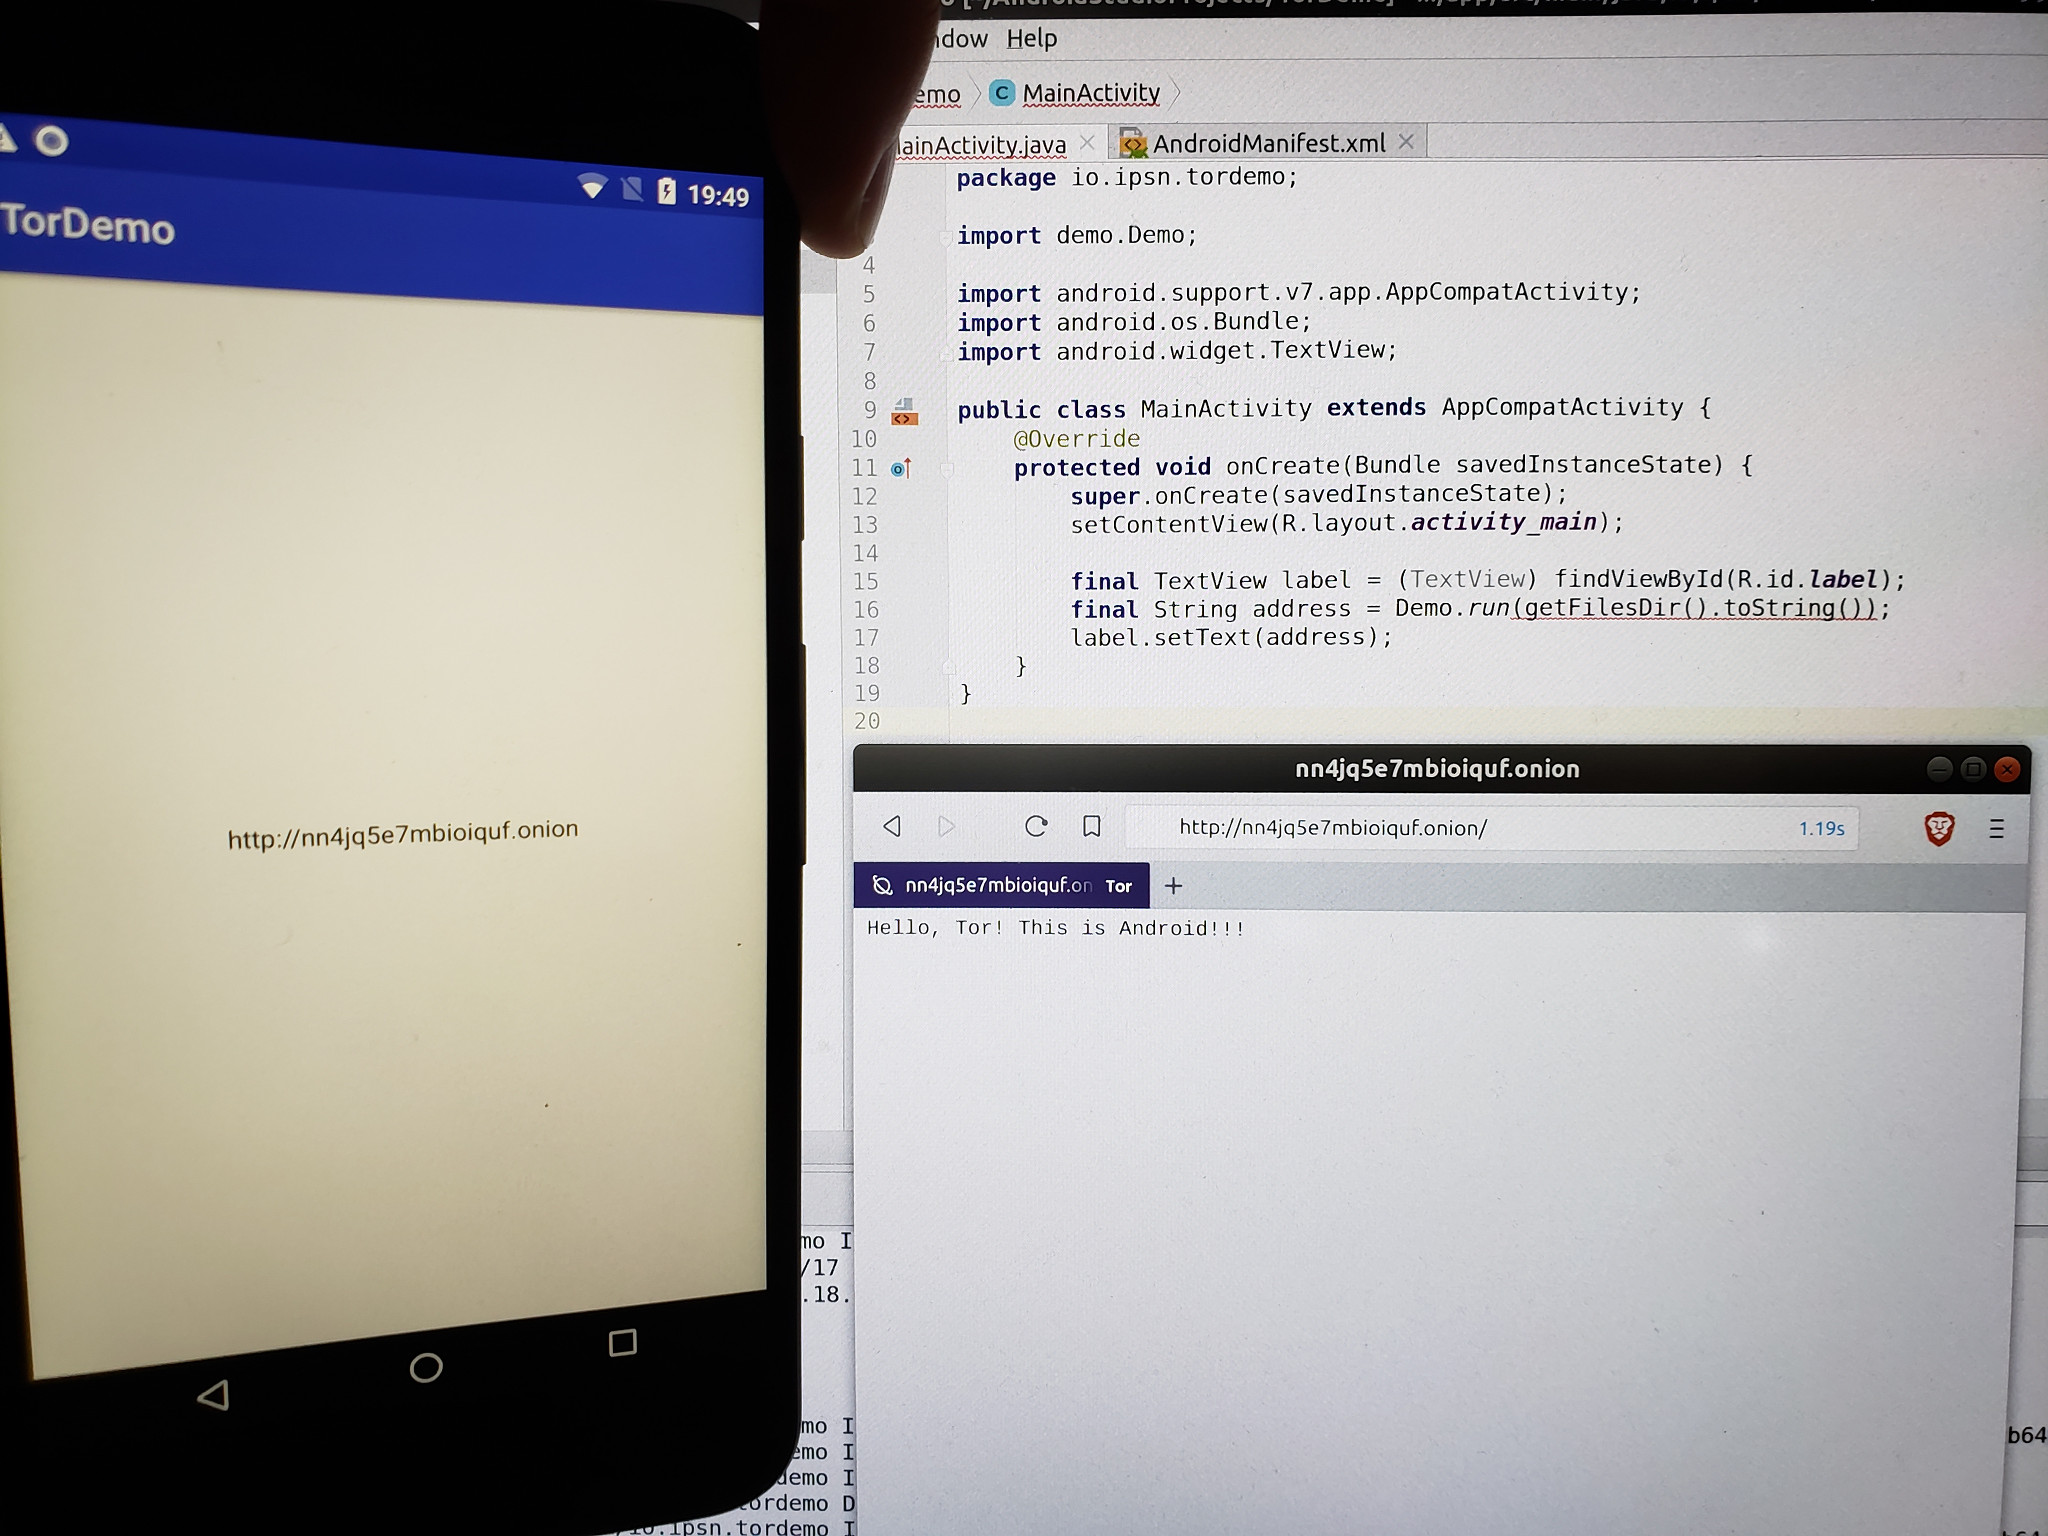Image resolution: width=2048 pixels, height=1536 pixels.
Task: Reload the onion page
Action: [x=1036, y=826]
